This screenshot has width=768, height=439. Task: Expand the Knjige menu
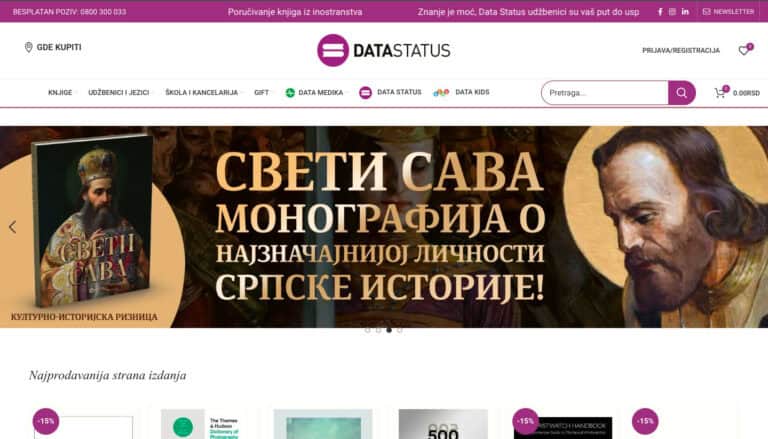(x=60, y=93)
